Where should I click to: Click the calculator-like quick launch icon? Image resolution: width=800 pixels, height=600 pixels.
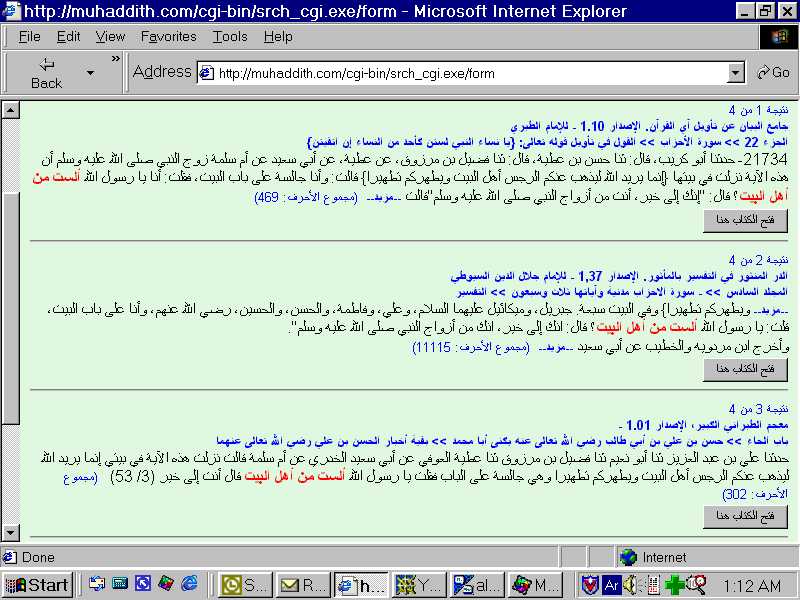click(x=120, y=584)
